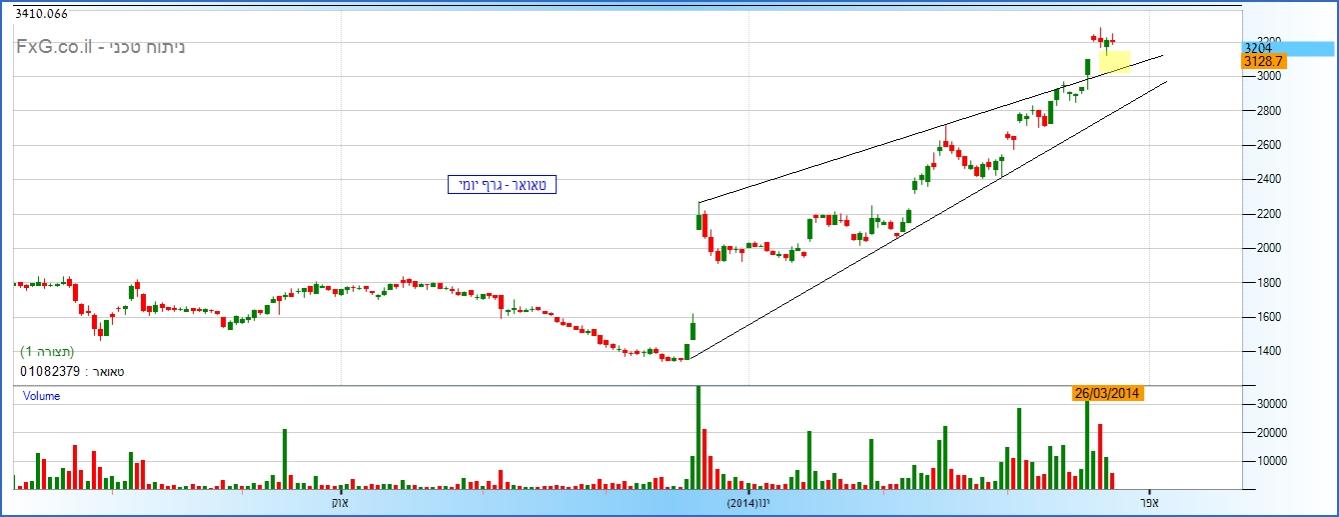
Task: Click the Volume panel label
Action: click(x=42, y=396)
